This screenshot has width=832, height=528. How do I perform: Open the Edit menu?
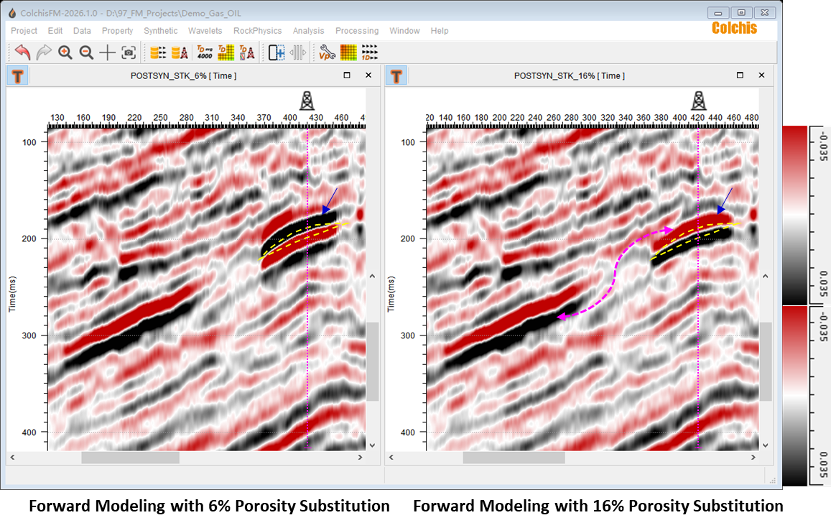[55, 31]
